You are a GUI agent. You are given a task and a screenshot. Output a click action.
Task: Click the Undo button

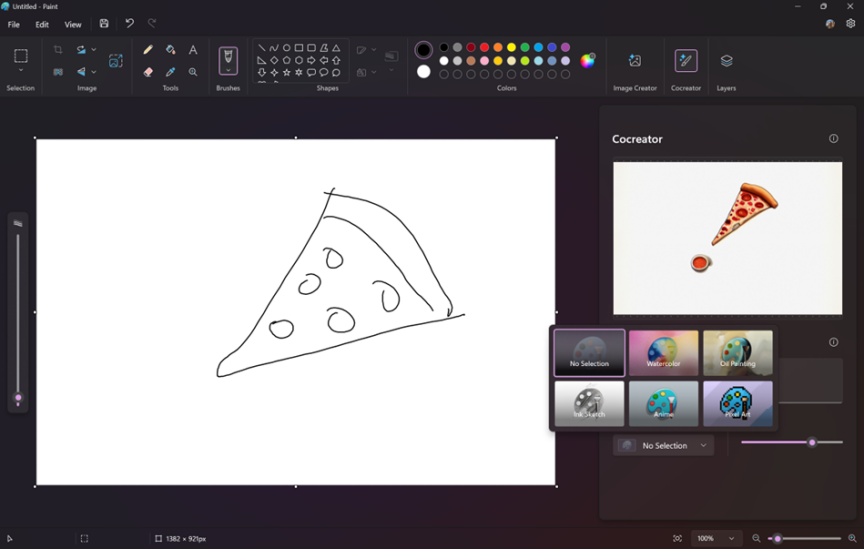(x=129, y=23)
